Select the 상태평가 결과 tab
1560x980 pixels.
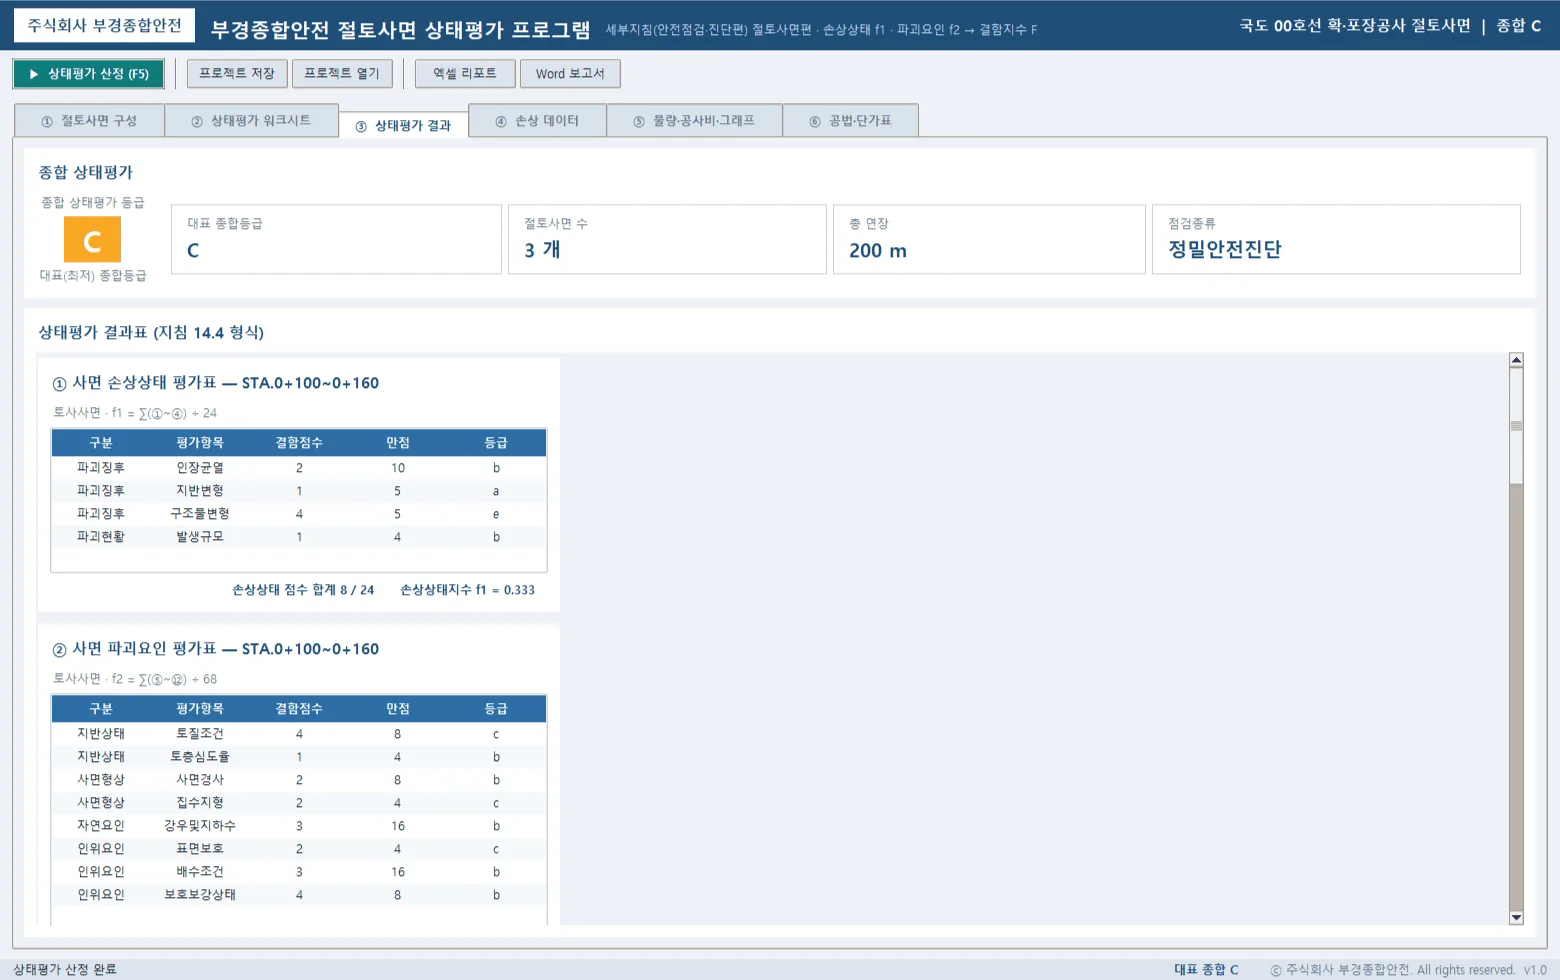(x=404, y=126)
